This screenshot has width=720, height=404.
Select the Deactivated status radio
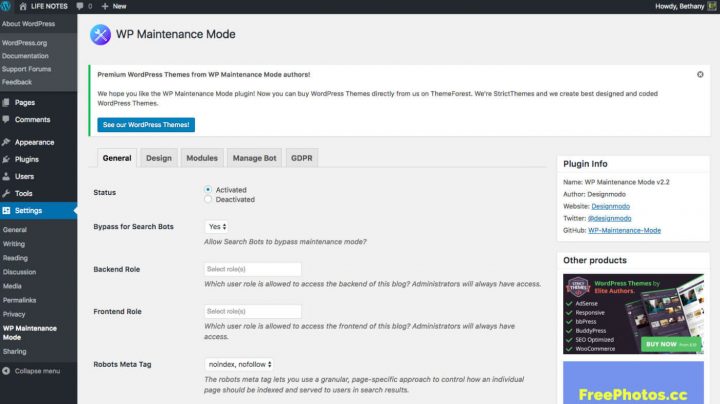[x=208, y=199]
